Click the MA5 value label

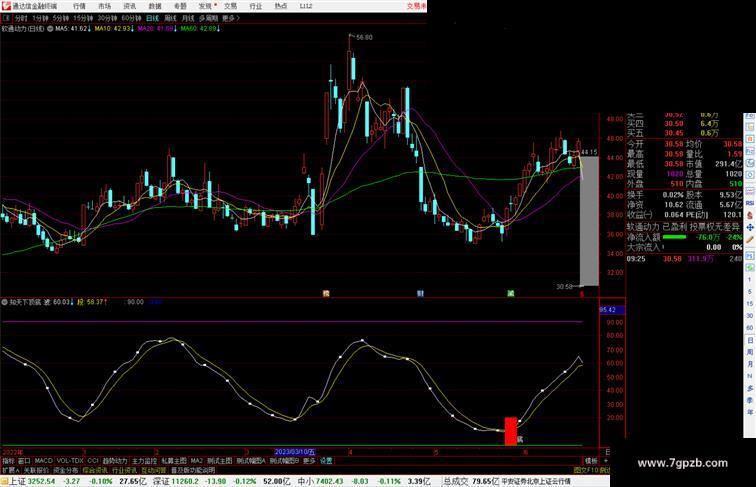pyautogui.click(x=72, y=29)
